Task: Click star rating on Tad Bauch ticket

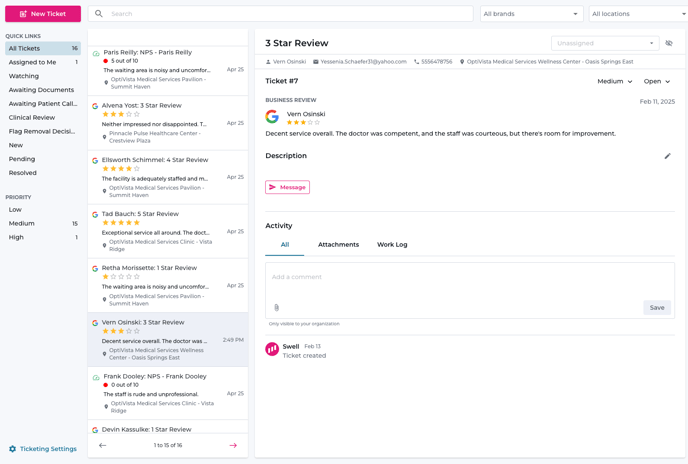Action: pos(121,223)
